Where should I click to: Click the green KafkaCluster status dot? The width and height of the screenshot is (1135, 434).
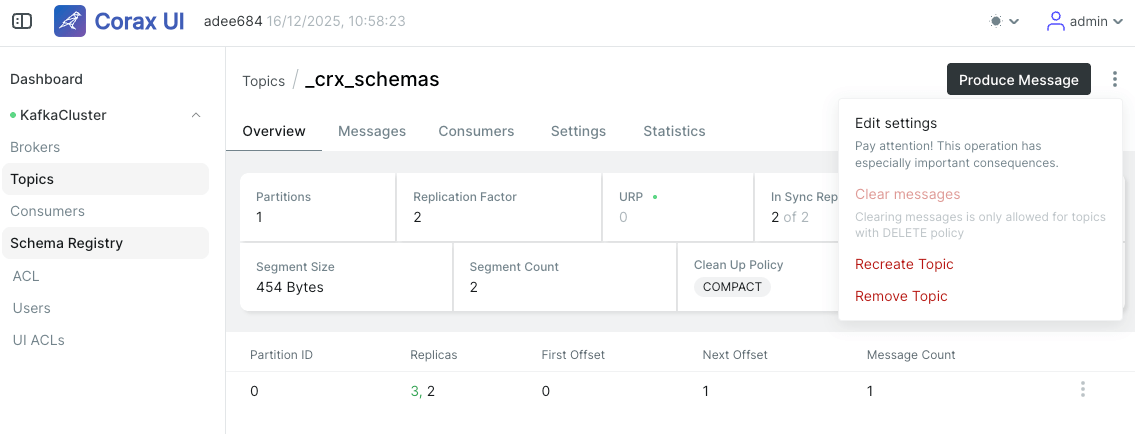tap(13, 115)
